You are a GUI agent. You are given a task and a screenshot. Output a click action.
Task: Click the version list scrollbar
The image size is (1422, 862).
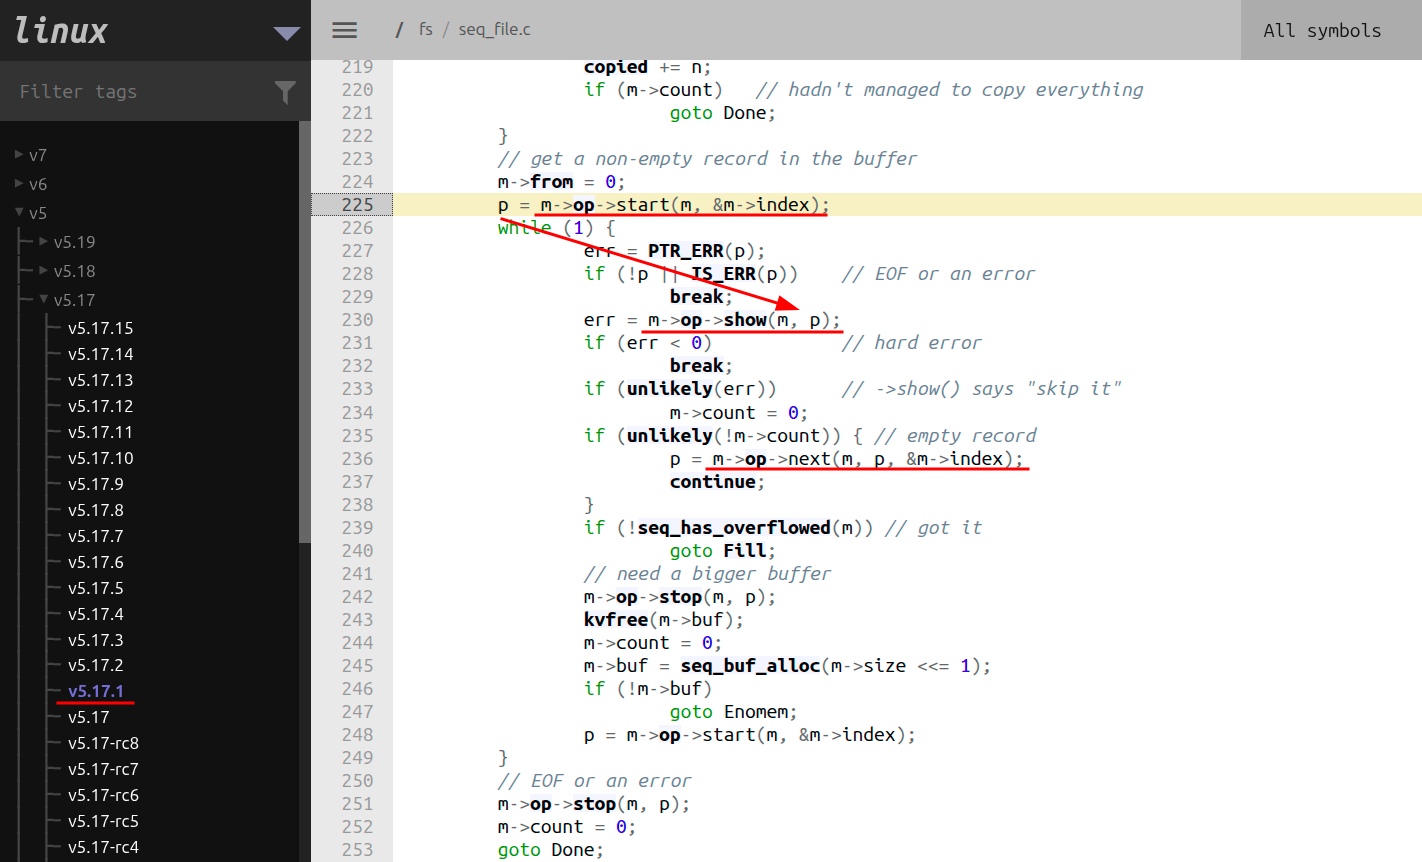tap(305, 330)
